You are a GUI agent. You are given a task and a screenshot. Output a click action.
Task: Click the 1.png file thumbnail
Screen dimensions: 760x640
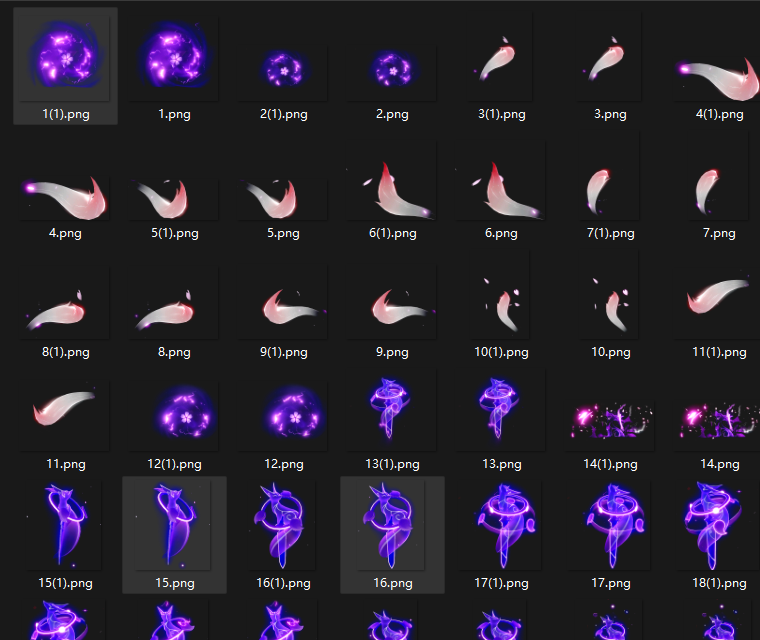point(174,60)
